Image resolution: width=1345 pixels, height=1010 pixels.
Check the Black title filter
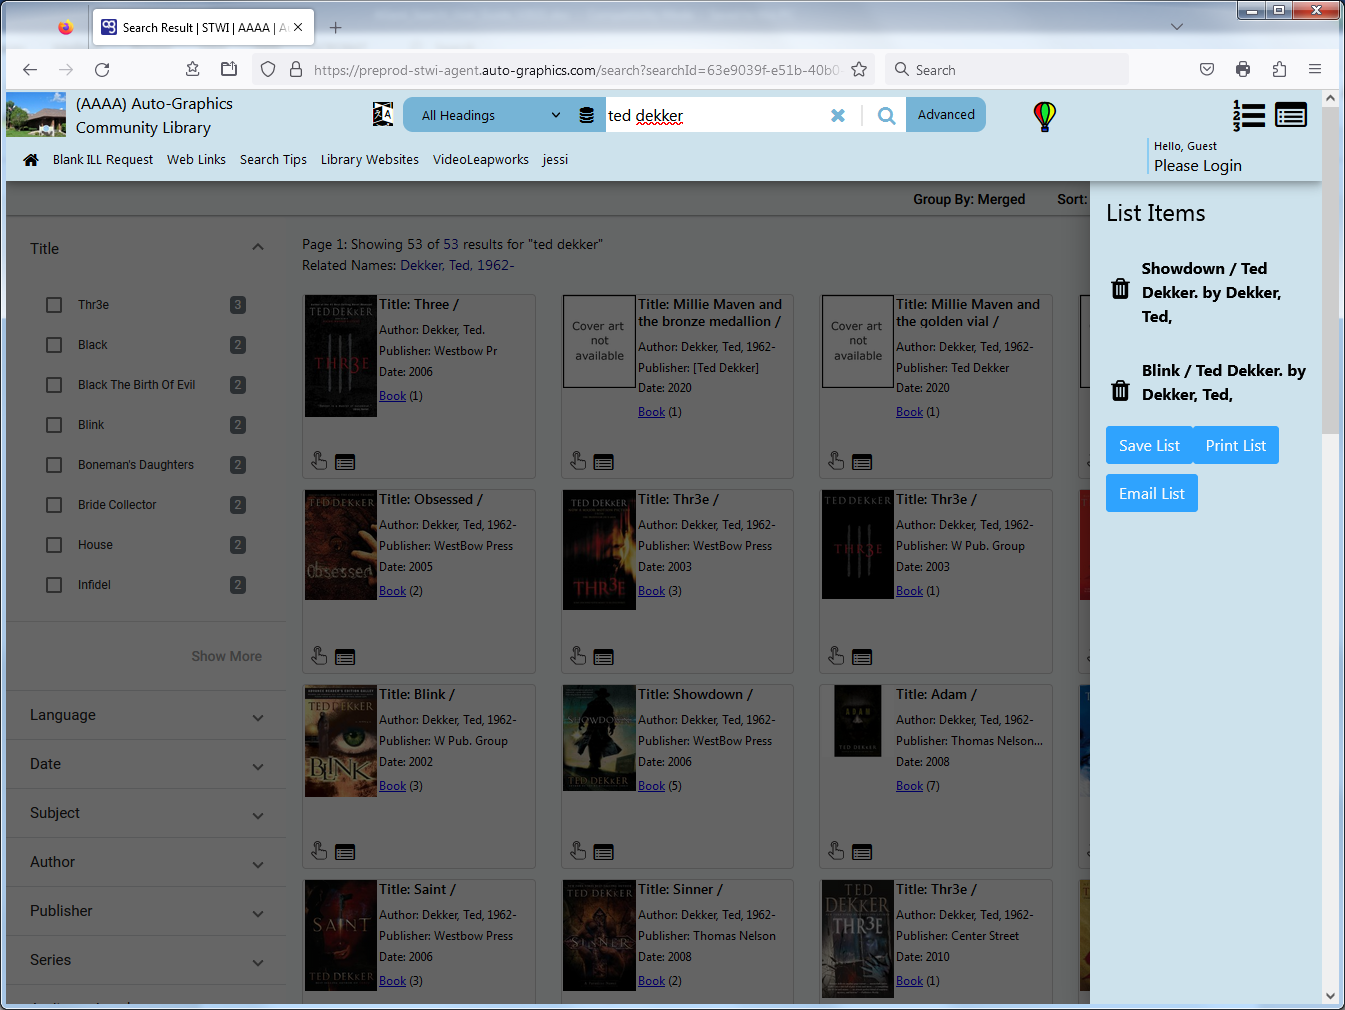tap(54, 345)
